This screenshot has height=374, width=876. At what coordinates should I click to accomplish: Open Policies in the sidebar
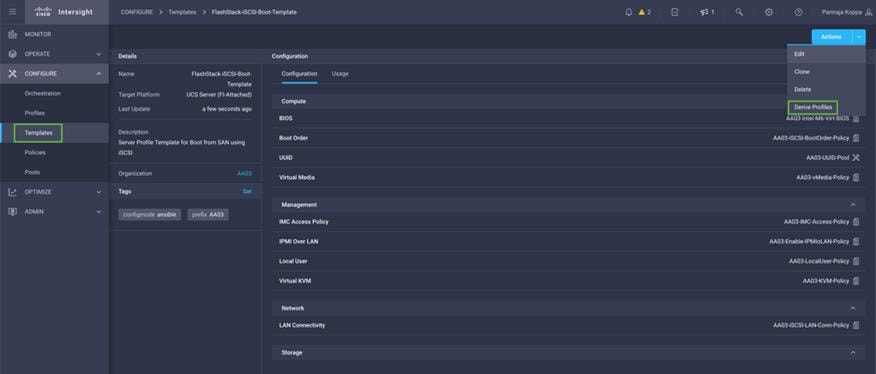point(35,153)
